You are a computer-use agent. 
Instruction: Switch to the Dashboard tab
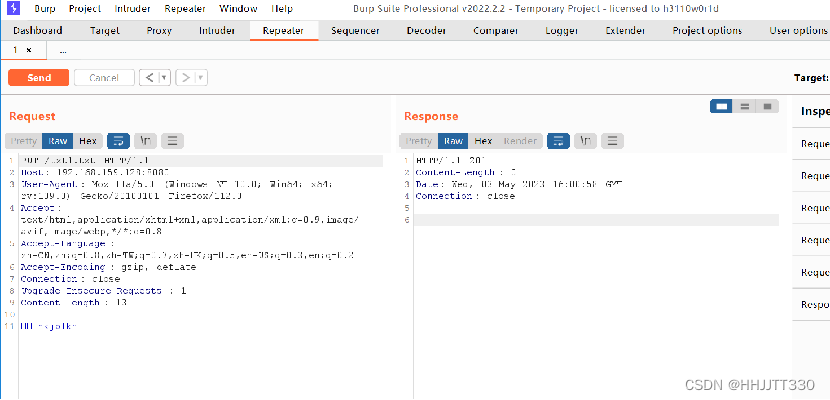[38, 31]
